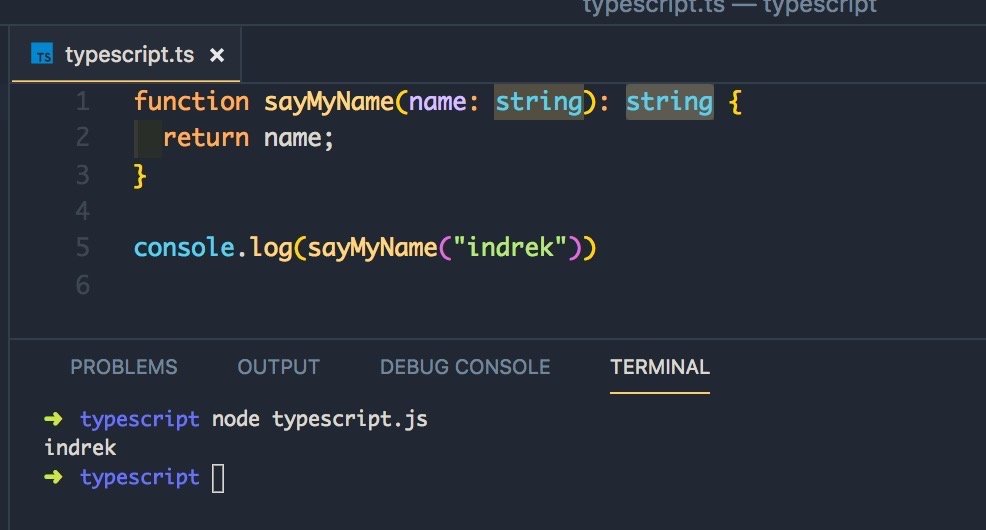Click the "console" object on line 5
Image resolution: width=986 pixels, height=530 pixels.
coord(184,247)
